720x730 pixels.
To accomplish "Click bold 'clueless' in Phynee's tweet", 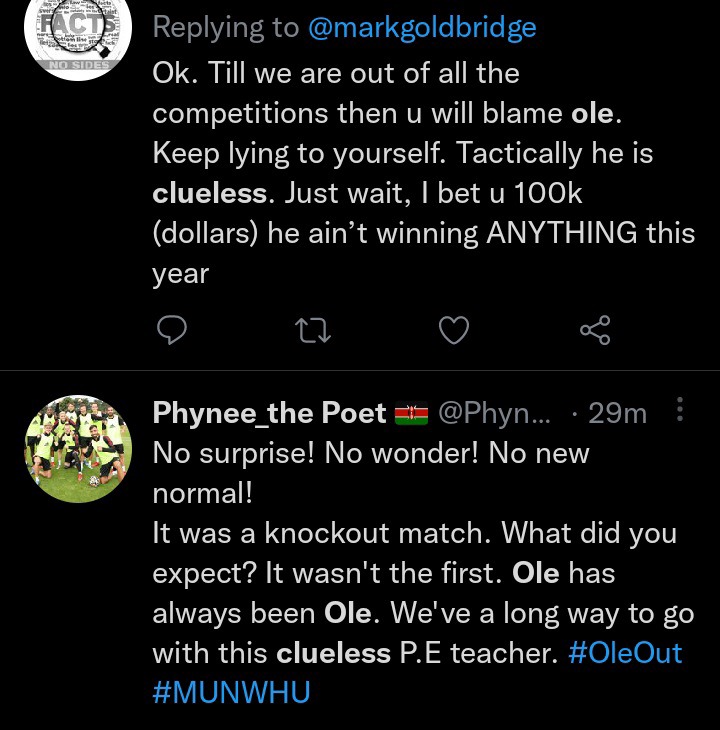I will point(333,653).
